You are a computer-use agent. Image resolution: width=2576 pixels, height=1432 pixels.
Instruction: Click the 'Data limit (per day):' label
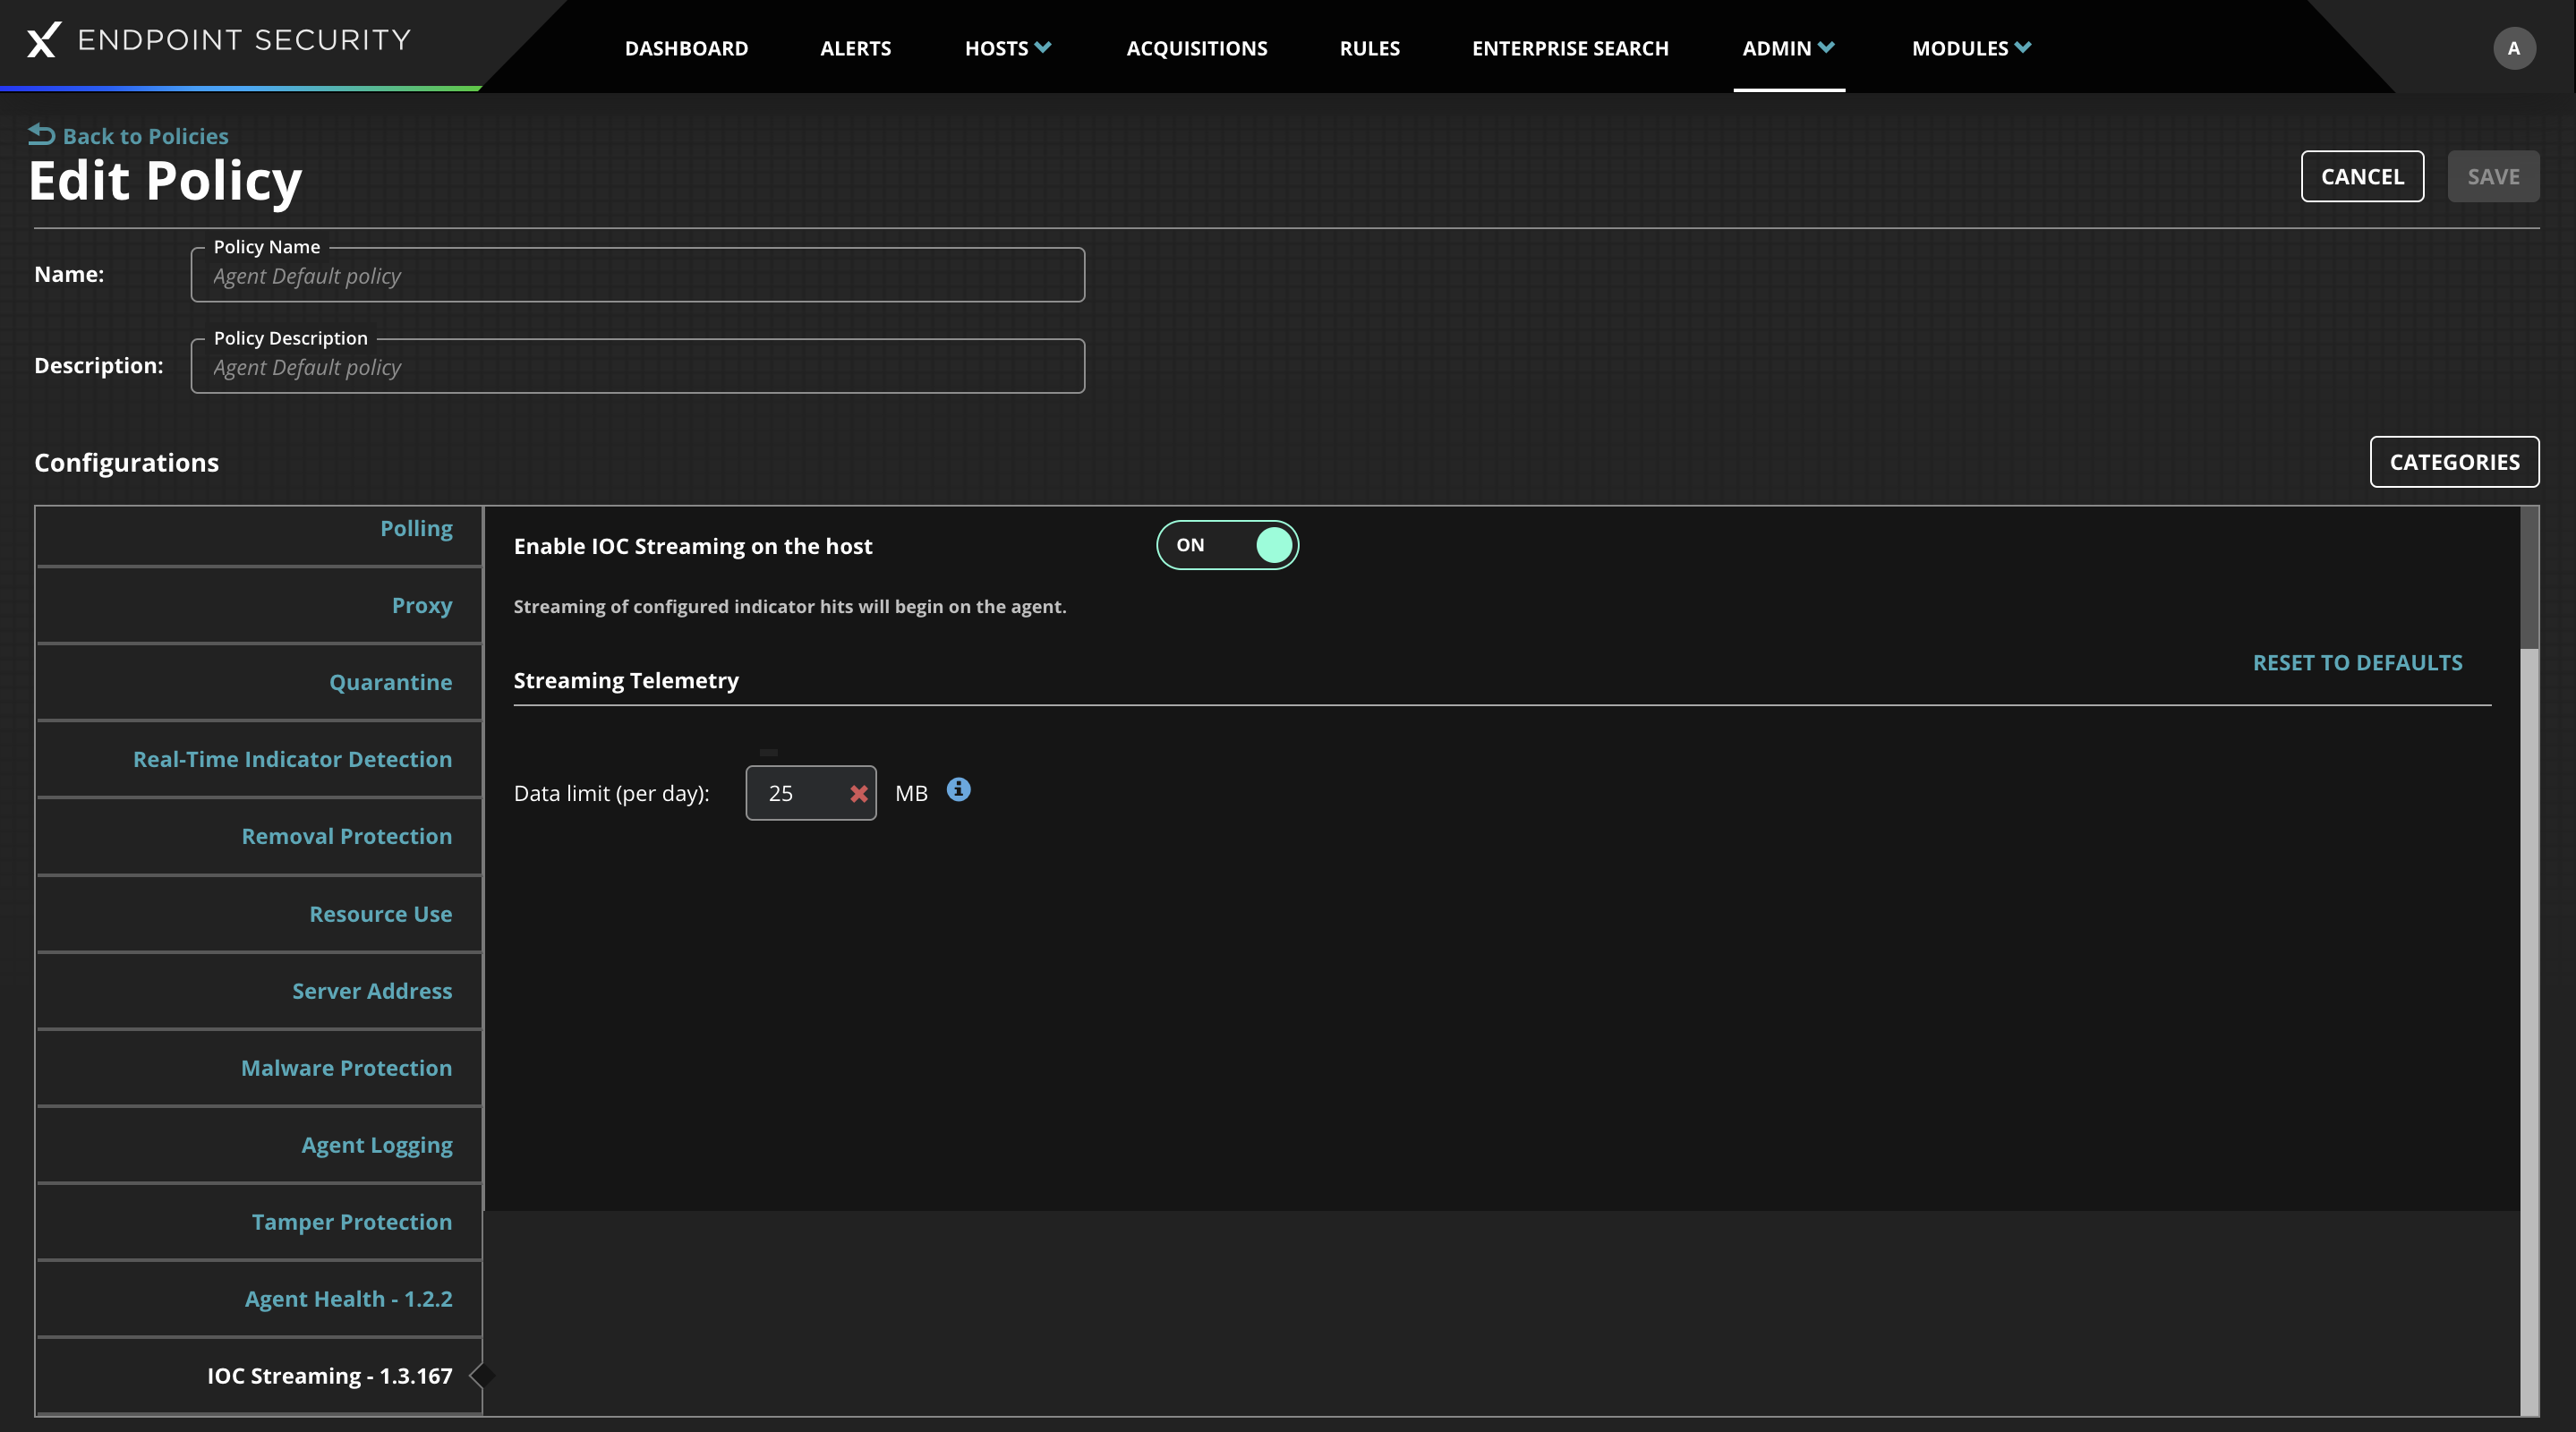pos(611,794)
